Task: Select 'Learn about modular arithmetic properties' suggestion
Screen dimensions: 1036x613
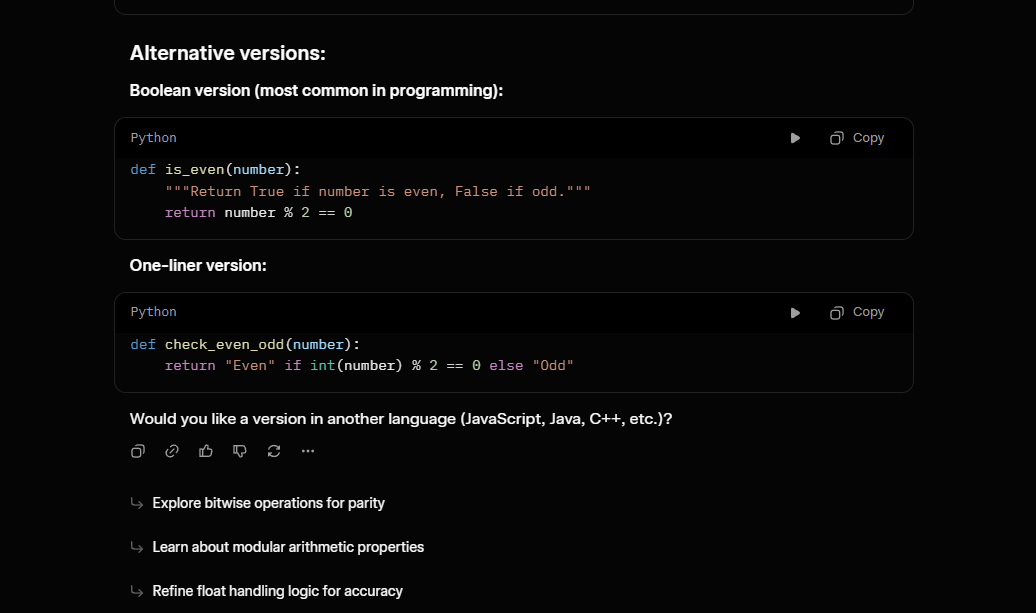Action: (x=288, y=547)
